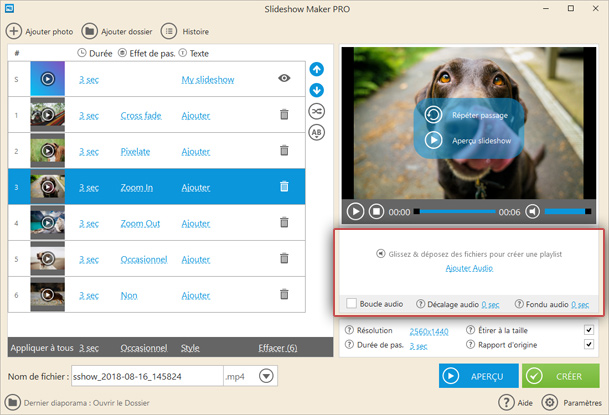609x415 pixels.
Task: Click Effacer (6) to clear all slides
Action: [x=278, y=348]
